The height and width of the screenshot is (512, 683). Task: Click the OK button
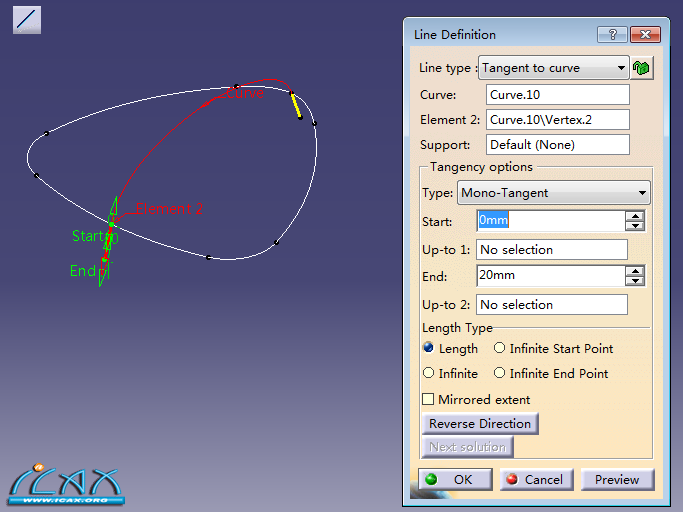(455, 479)
